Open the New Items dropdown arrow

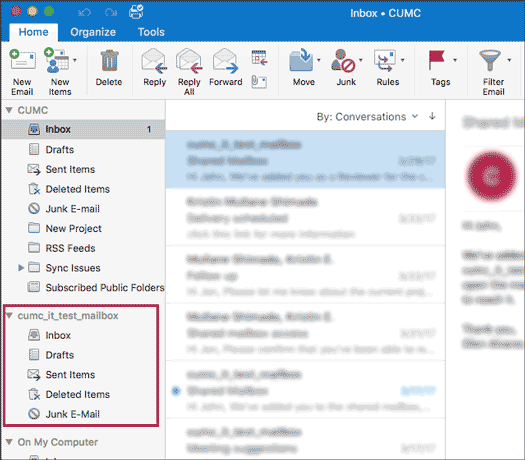click(x=75, y=60)
